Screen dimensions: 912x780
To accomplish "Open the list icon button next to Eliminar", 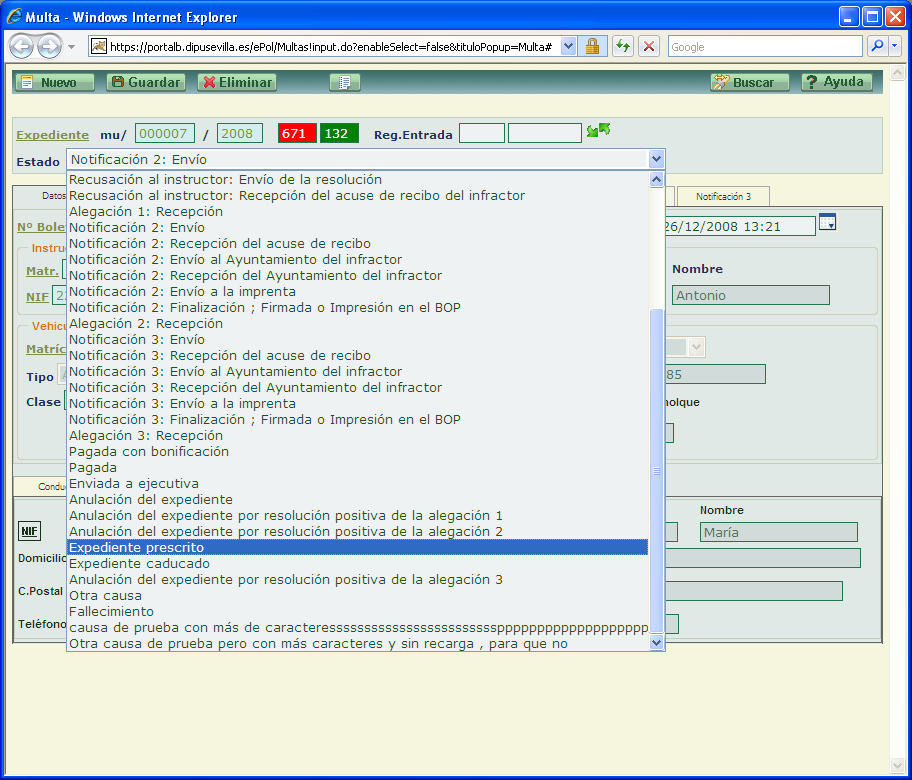I will 344,83.
